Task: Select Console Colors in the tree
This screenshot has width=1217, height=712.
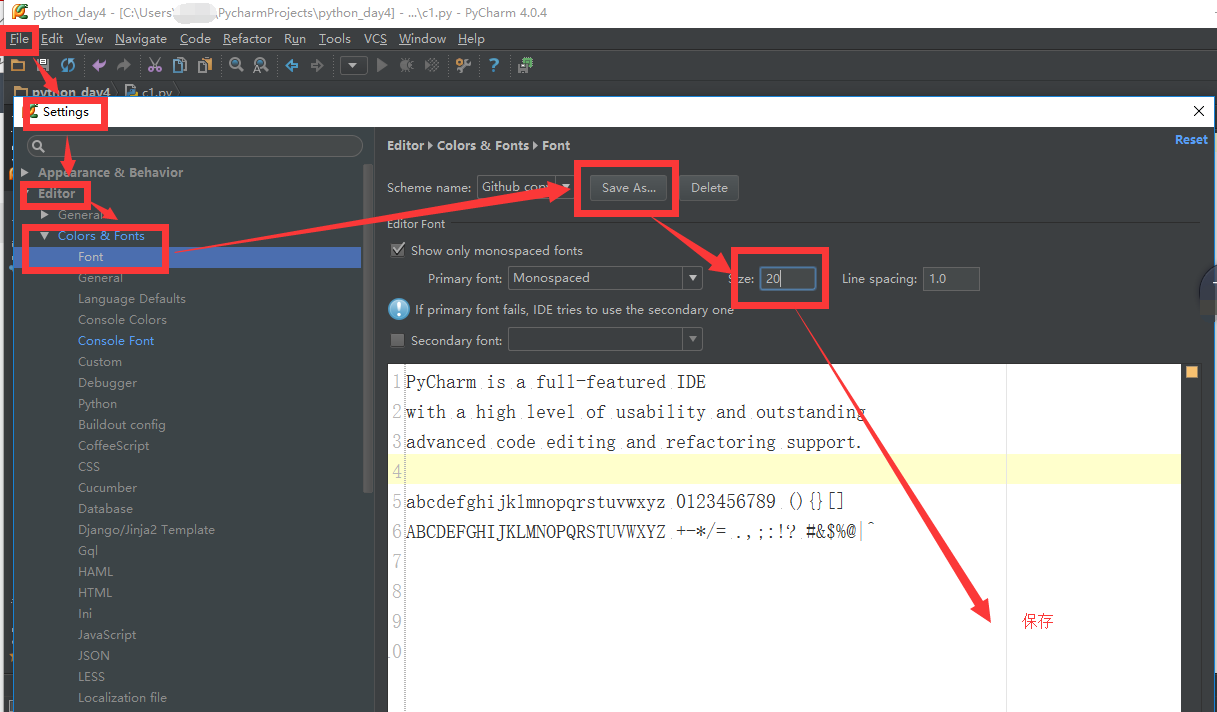Action: click(x=122, y=319)
